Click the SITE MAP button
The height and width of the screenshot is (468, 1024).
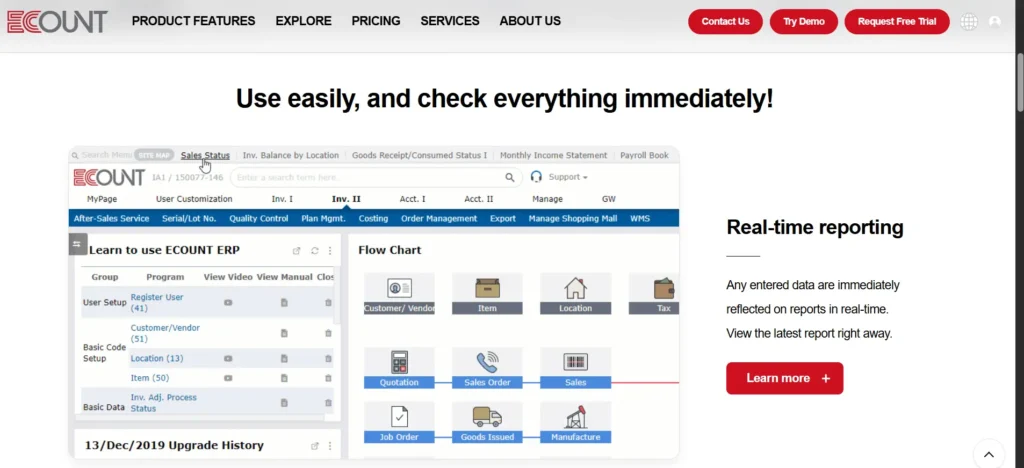154,155
